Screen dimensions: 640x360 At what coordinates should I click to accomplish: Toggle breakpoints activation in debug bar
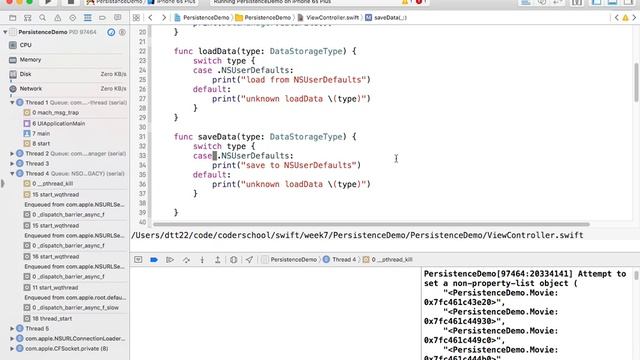[x=154, y=260]
